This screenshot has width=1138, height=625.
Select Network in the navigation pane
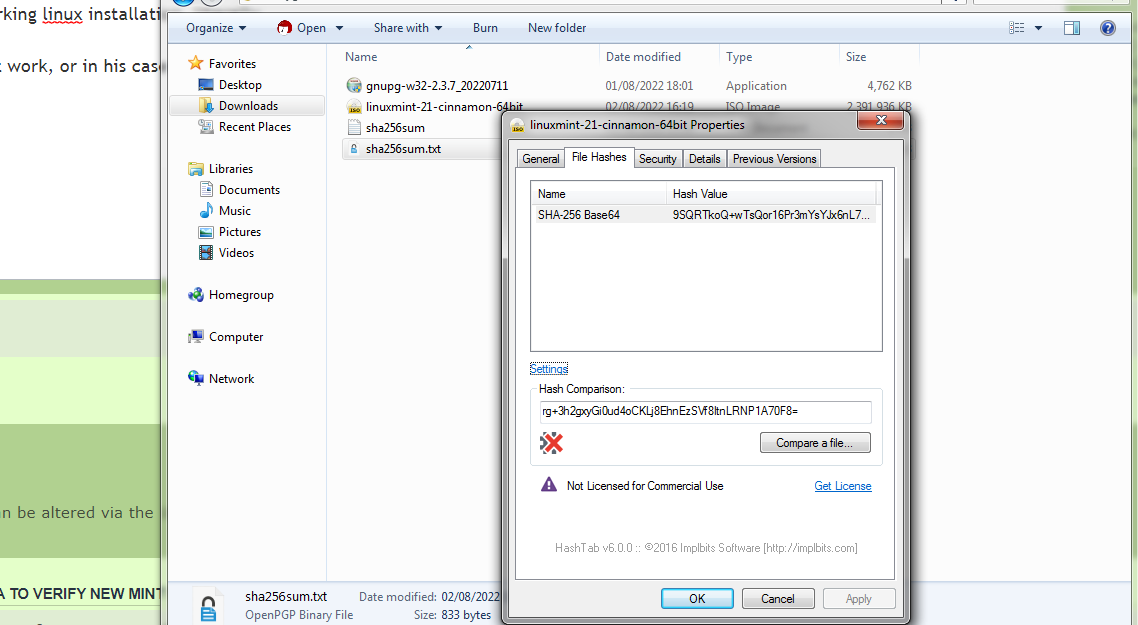coord(232,380)
